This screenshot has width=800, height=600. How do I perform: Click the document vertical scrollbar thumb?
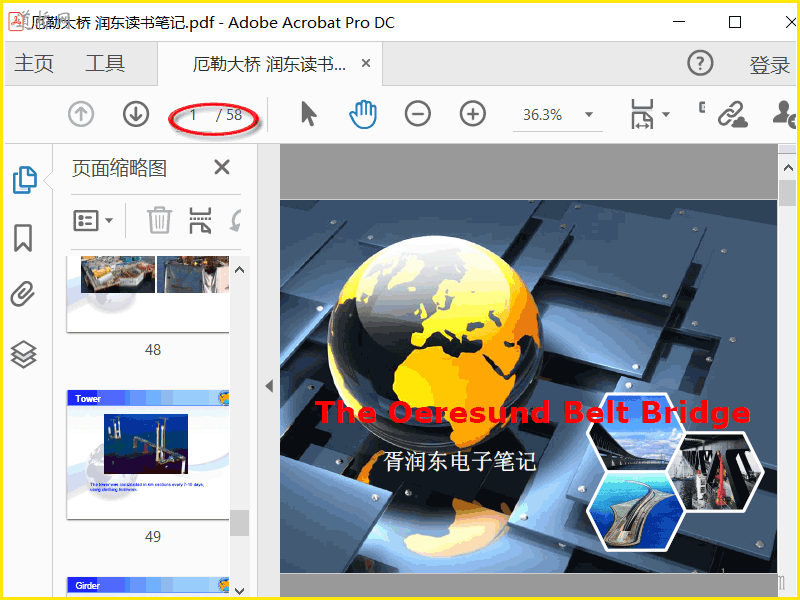point(788,193)
